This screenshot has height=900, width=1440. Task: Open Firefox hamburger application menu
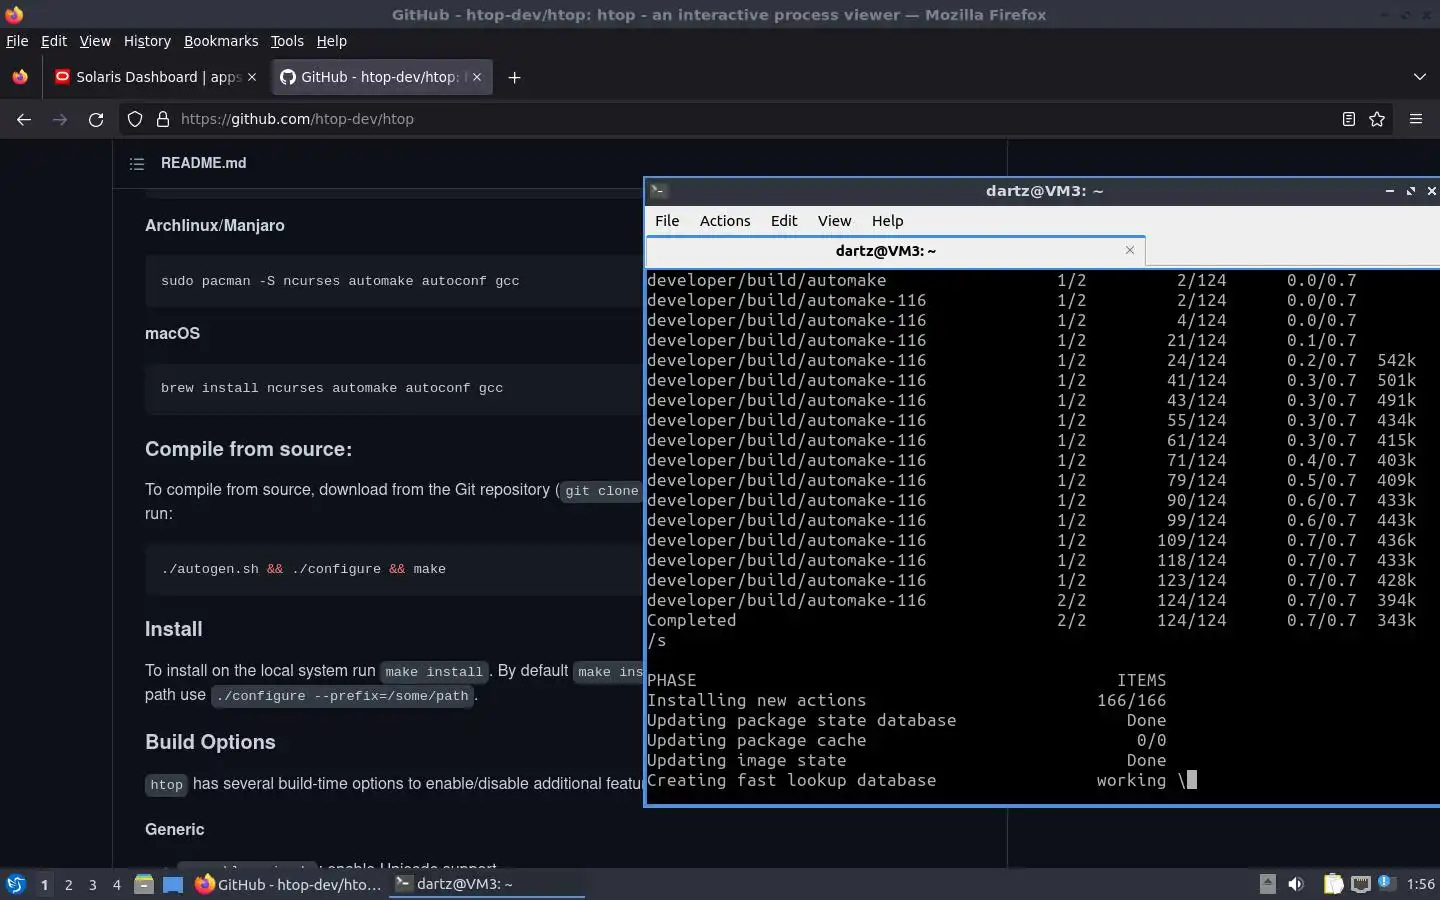pos(1416,119)
